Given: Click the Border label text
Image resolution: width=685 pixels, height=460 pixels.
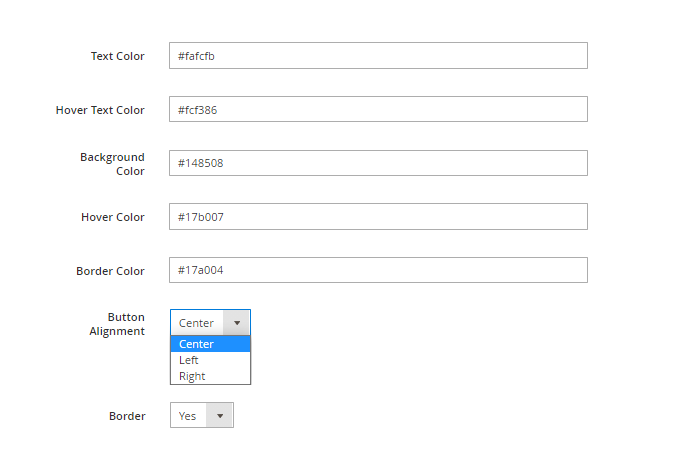Looking at the screenshot, I should click(127, 416).
